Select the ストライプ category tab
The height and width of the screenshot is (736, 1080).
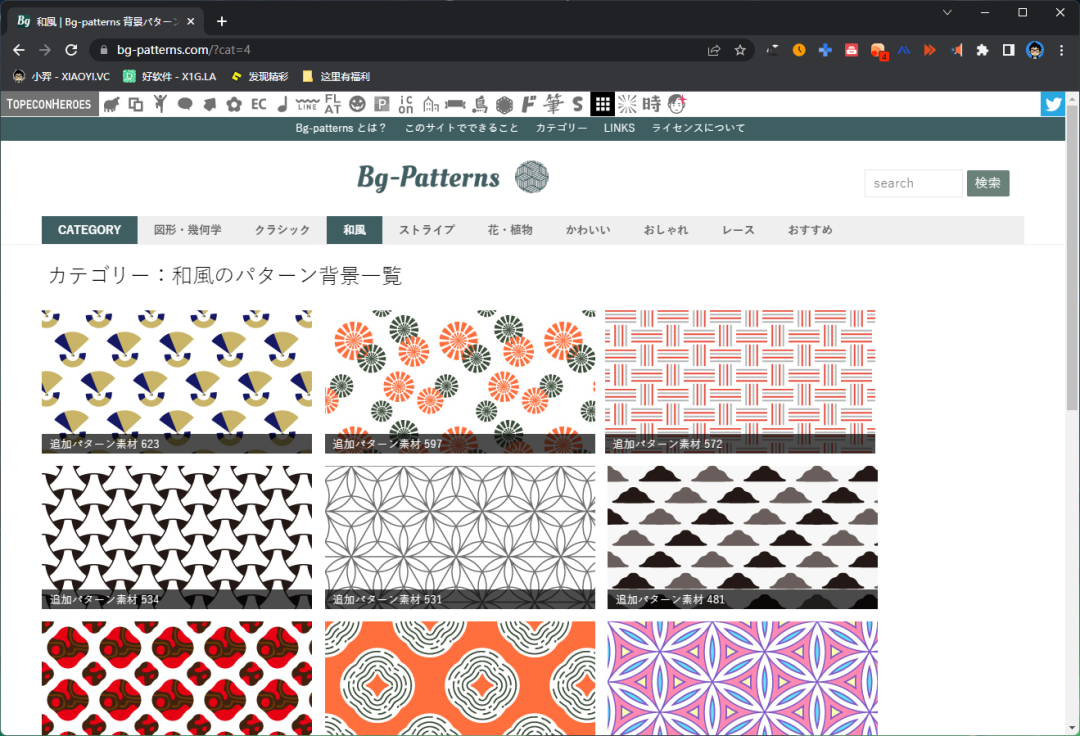[426, 230]
